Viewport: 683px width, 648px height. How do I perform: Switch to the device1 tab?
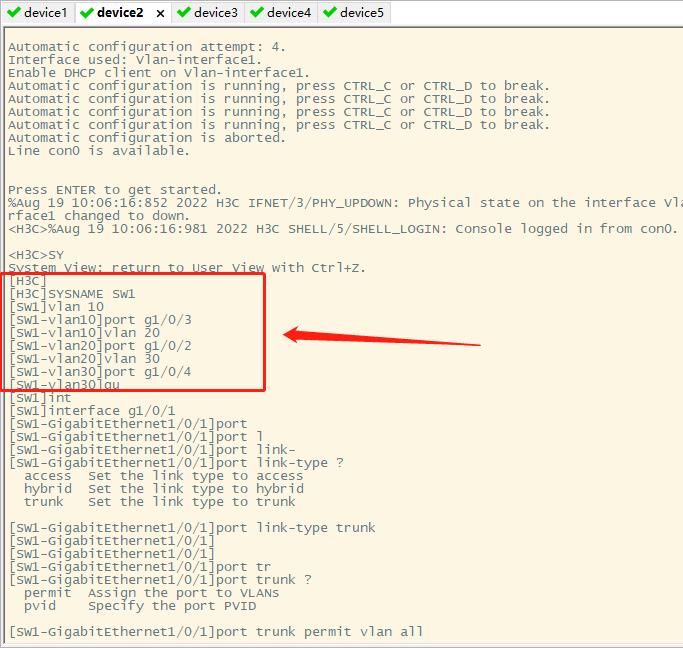click(x=37, y=13)
